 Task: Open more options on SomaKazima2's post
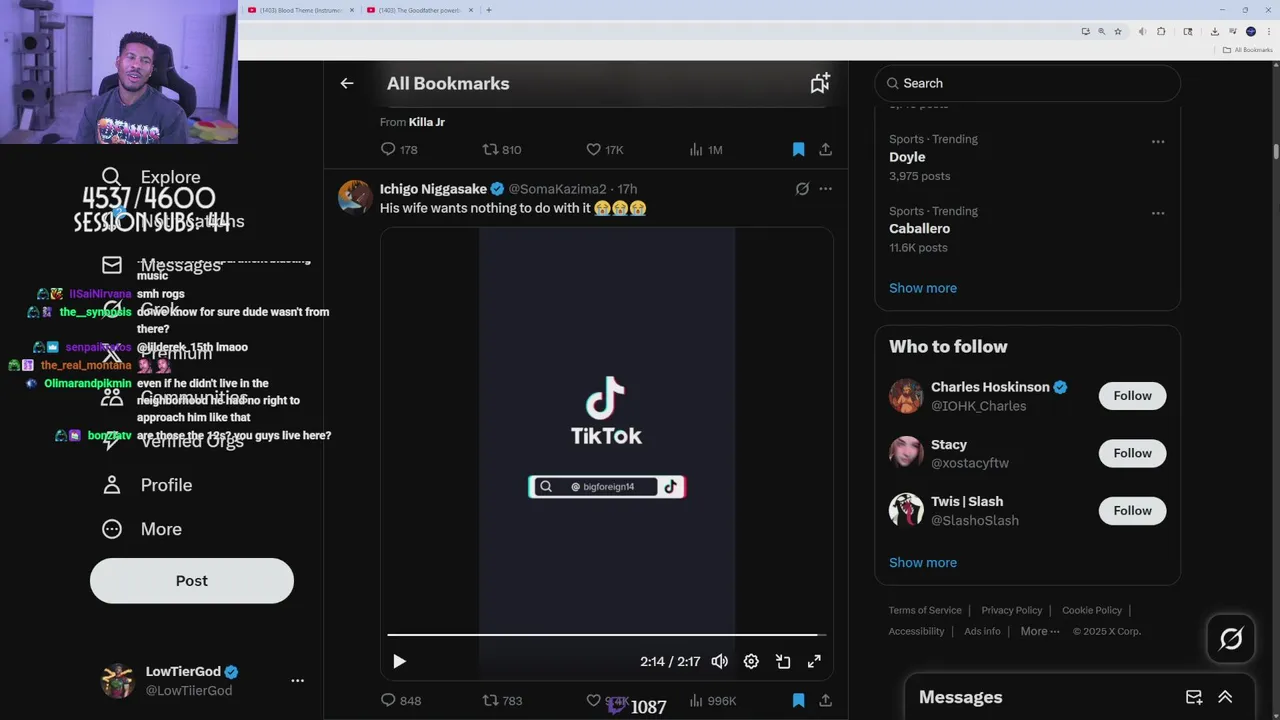[x=825, y=189]
